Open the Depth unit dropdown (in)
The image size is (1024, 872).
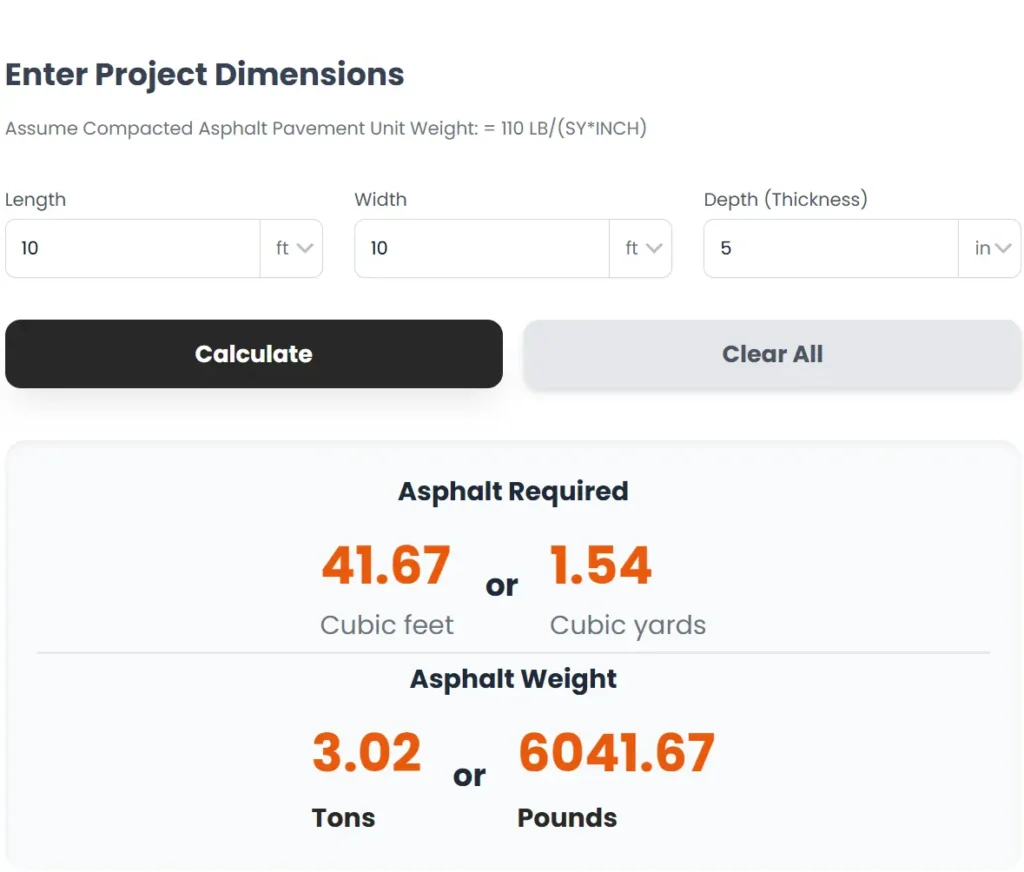coord(990,248)
